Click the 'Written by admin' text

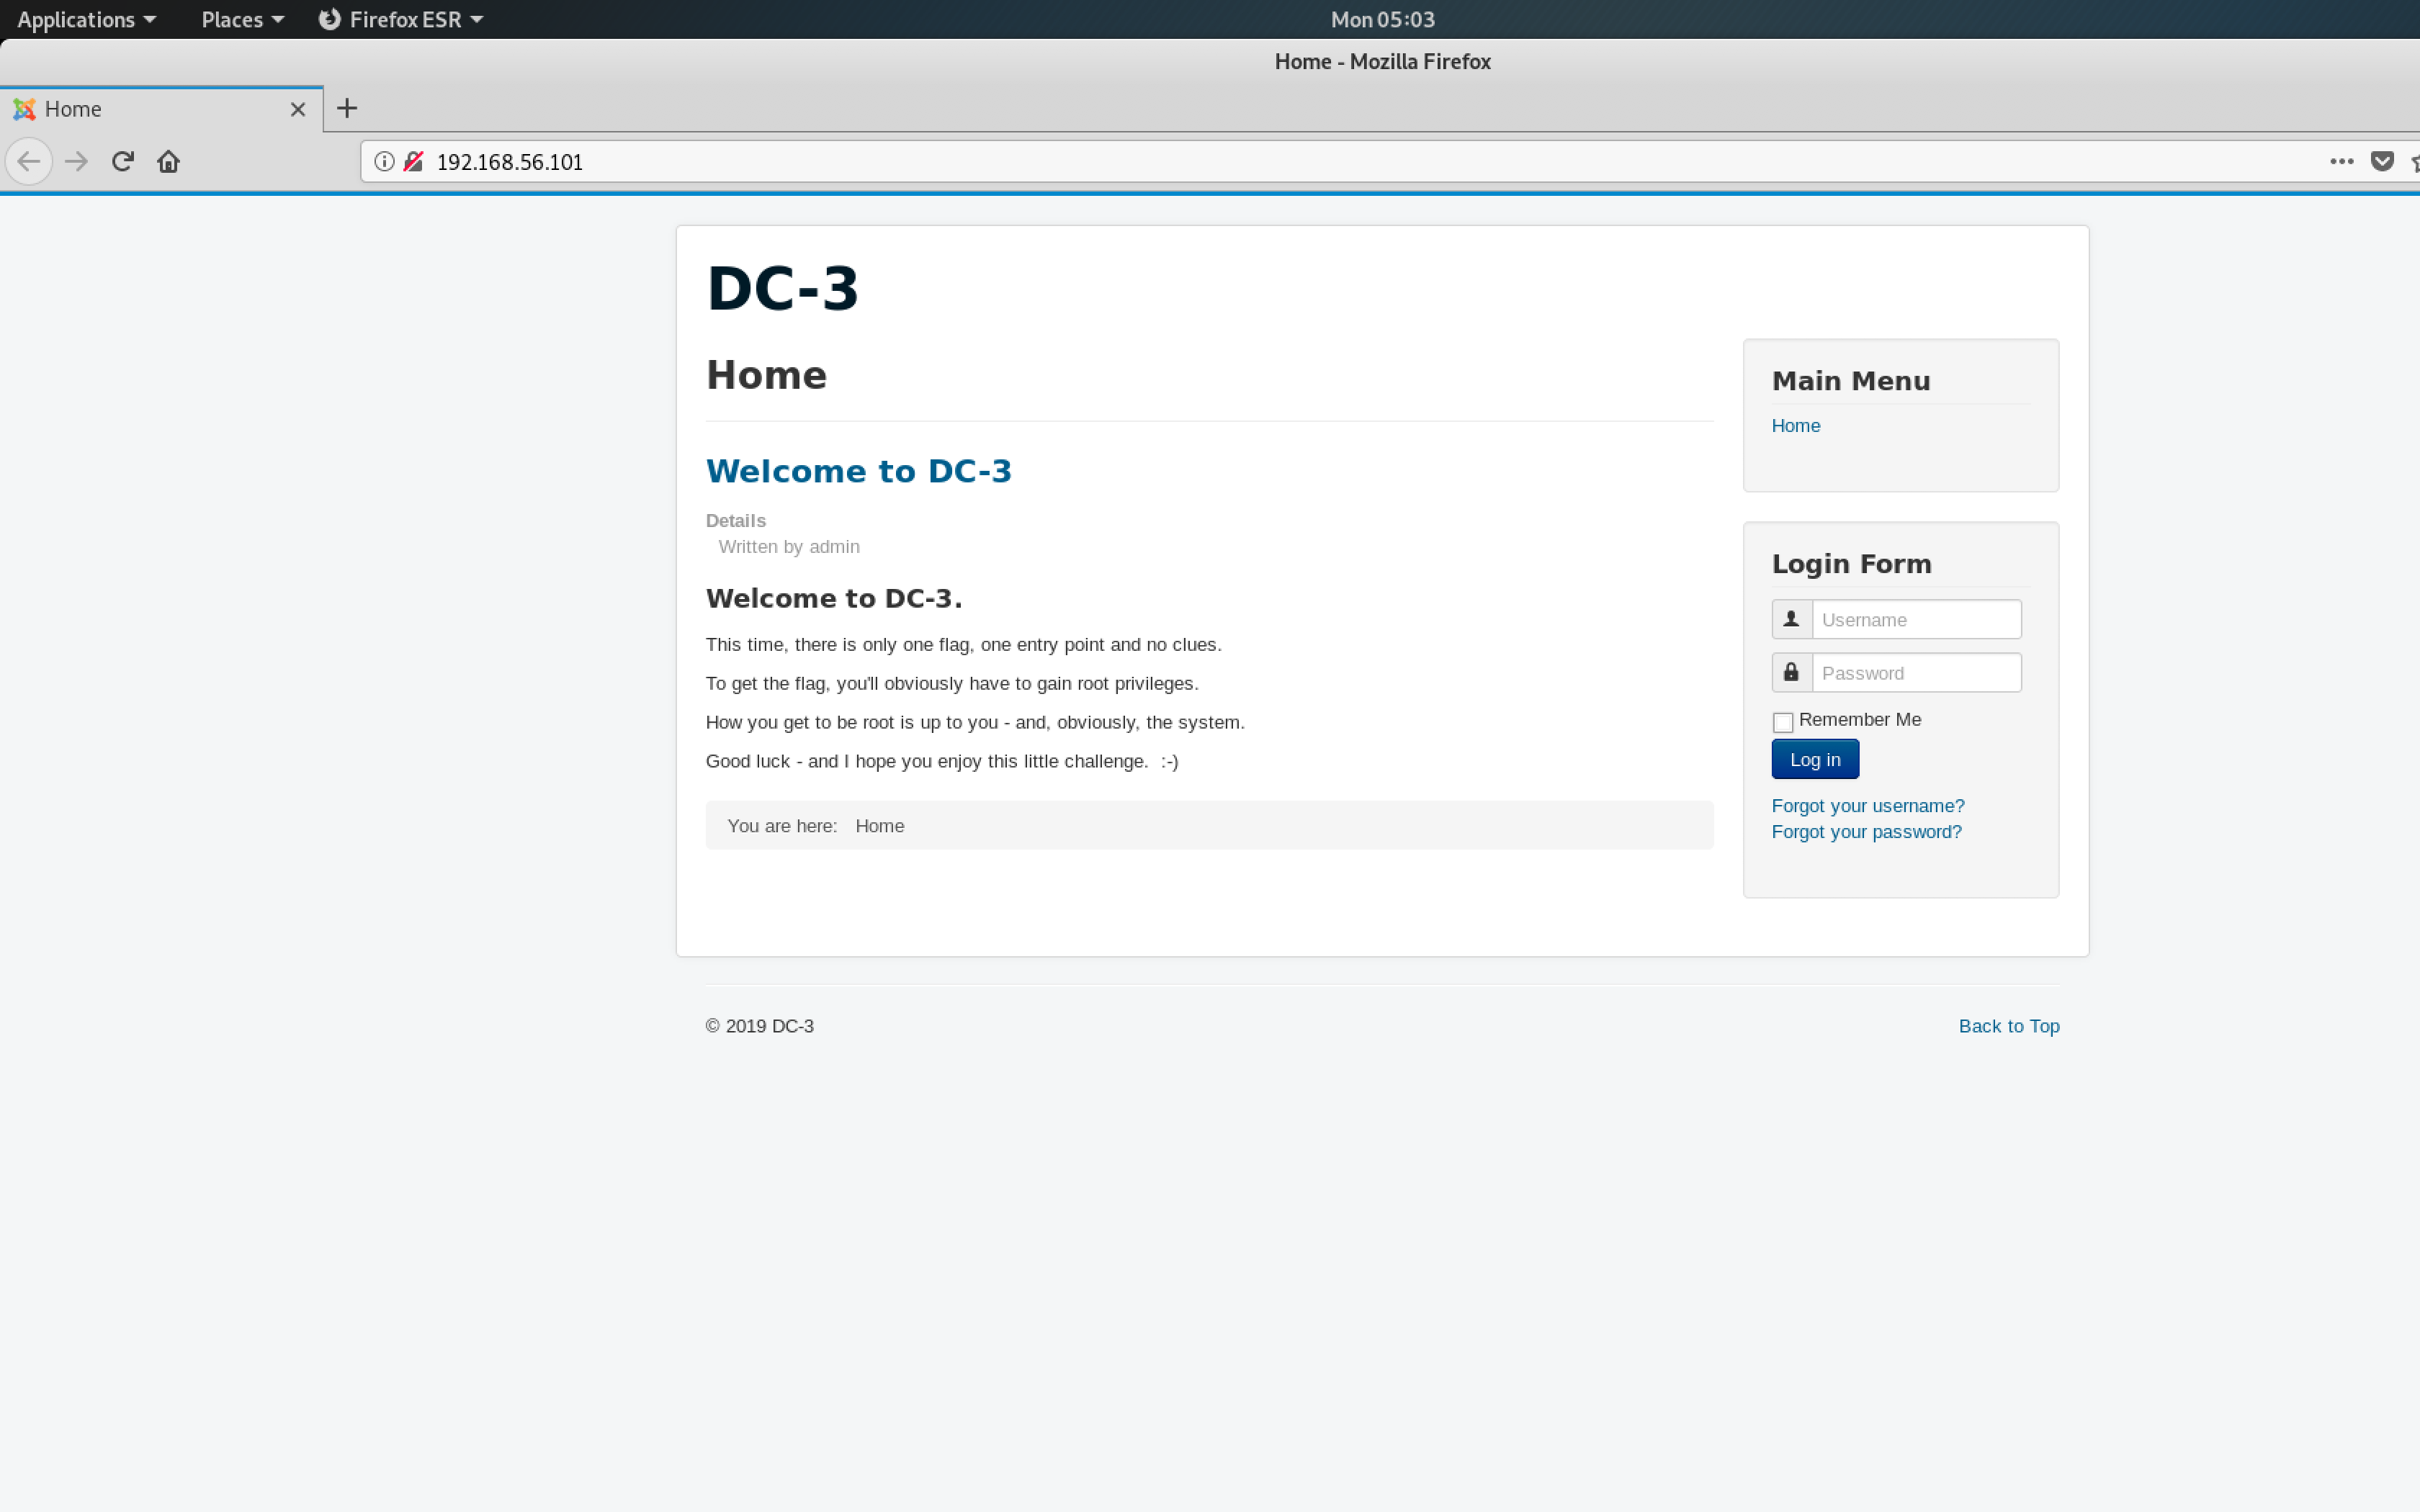788,546
